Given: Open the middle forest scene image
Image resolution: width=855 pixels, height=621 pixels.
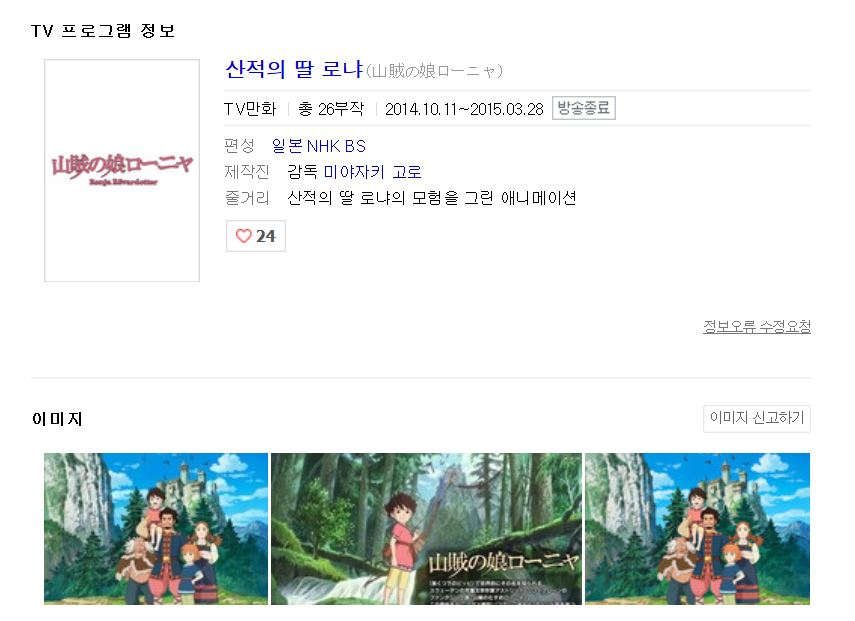Looking at the screenshot, I should tap(426, 528).
